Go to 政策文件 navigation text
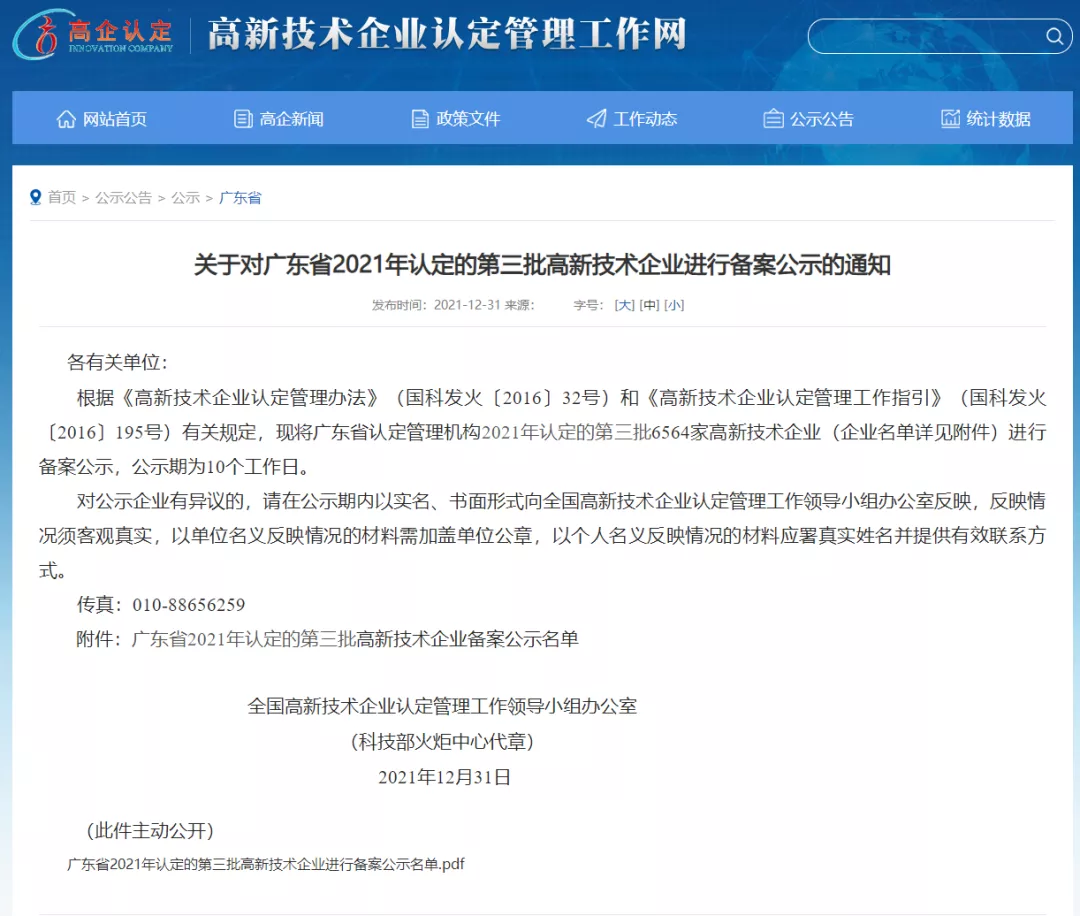This screenshot has width=1080, height=916. tap(468, 119)
